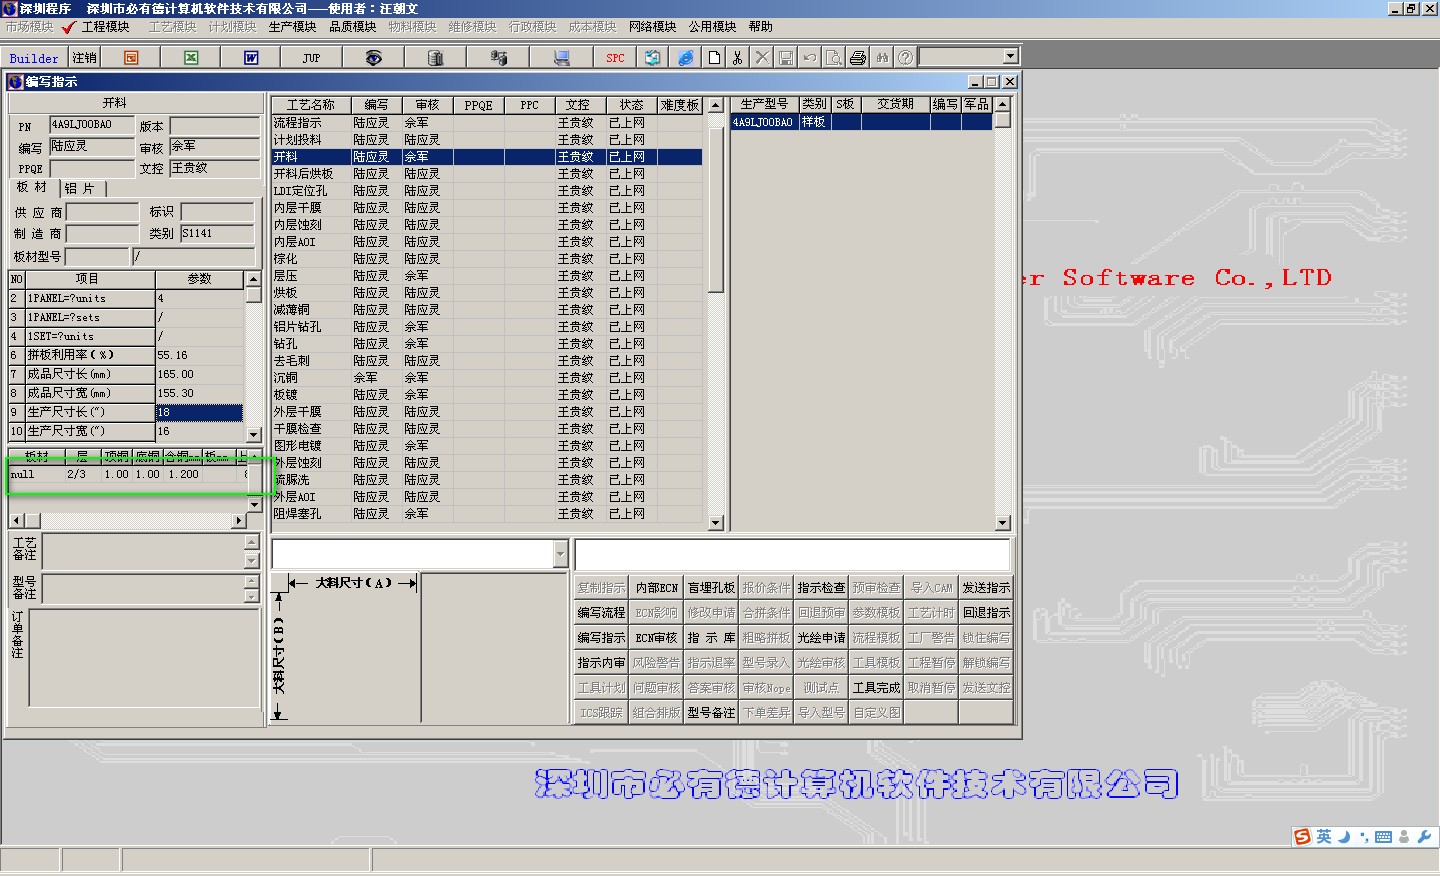This screenshot has height=876, width=1440.
Task: Click the Builder toolbar button
Action: [34, 58]
